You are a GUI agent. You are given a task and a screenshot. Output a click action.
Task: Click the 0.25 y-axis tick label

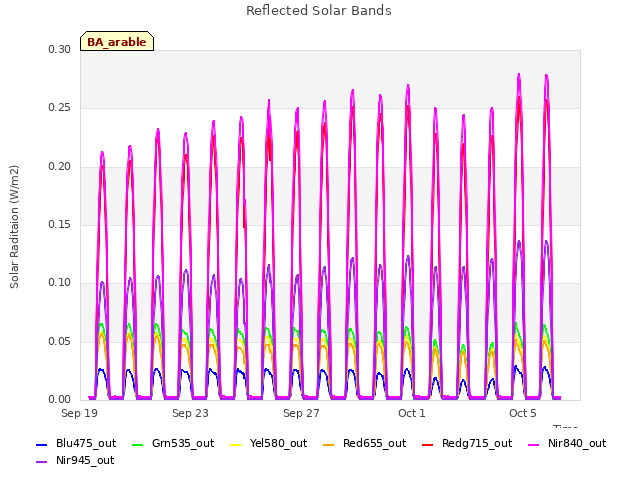point(60,108)
